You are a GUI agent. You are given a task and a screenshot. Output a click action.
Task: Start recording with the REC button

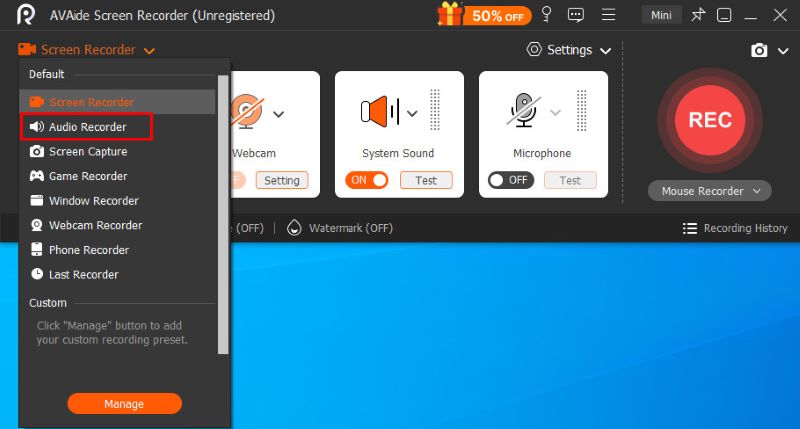pyautogui.click(x=710, y=120)
